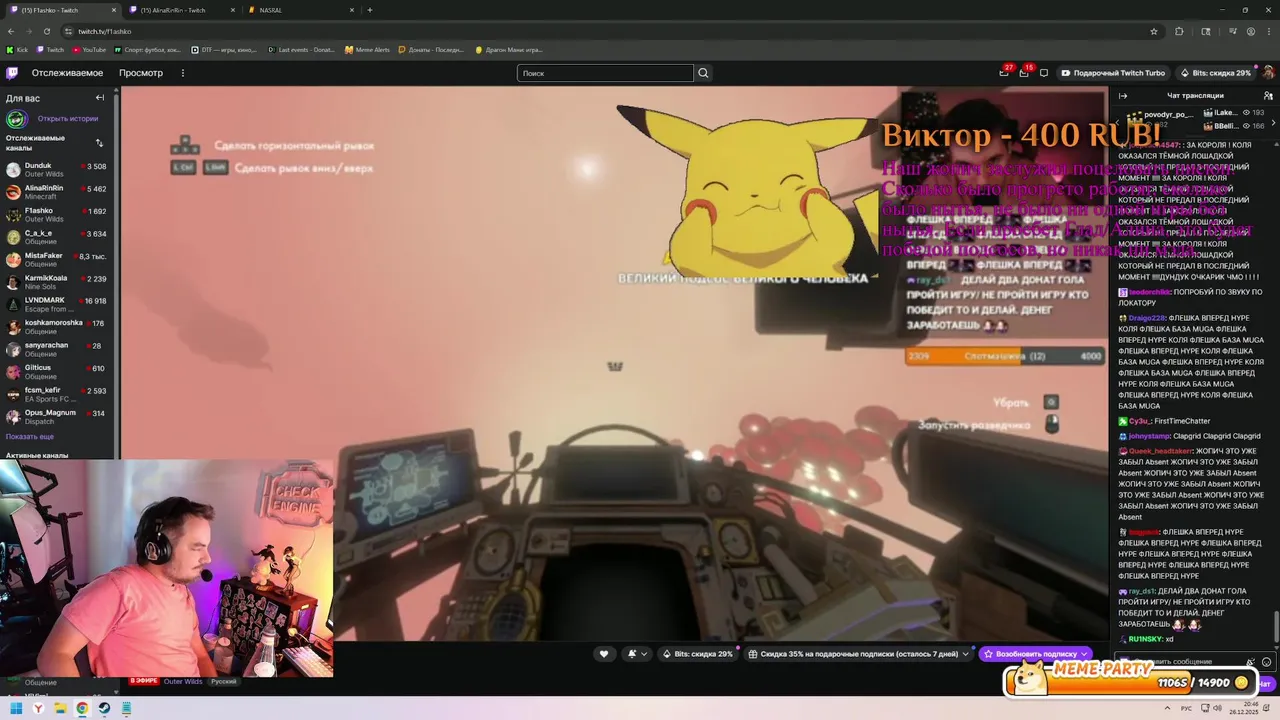Image resolution: width=1280 pixels, height=720 pixels.
Task: Sort followed channels with the arrows icon
Action: pos(99,143)
